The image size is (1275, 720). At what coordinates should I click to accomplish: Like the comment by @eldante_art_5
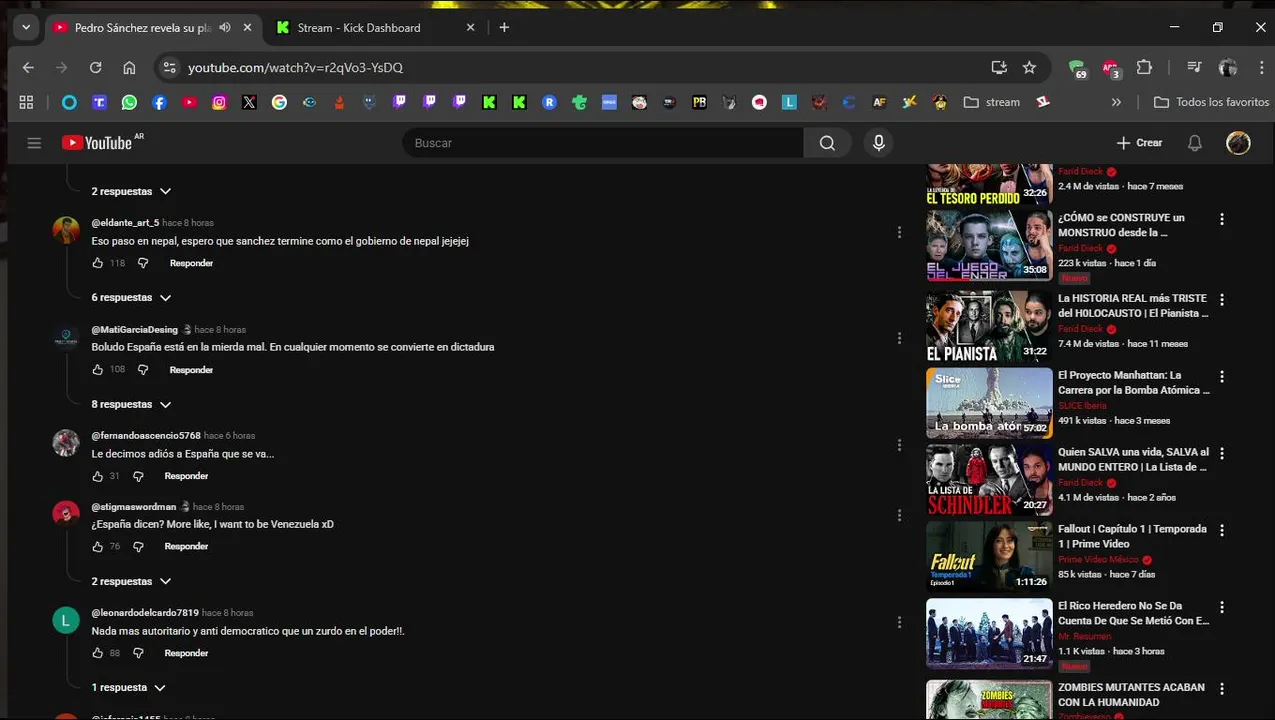click(97, 263)
